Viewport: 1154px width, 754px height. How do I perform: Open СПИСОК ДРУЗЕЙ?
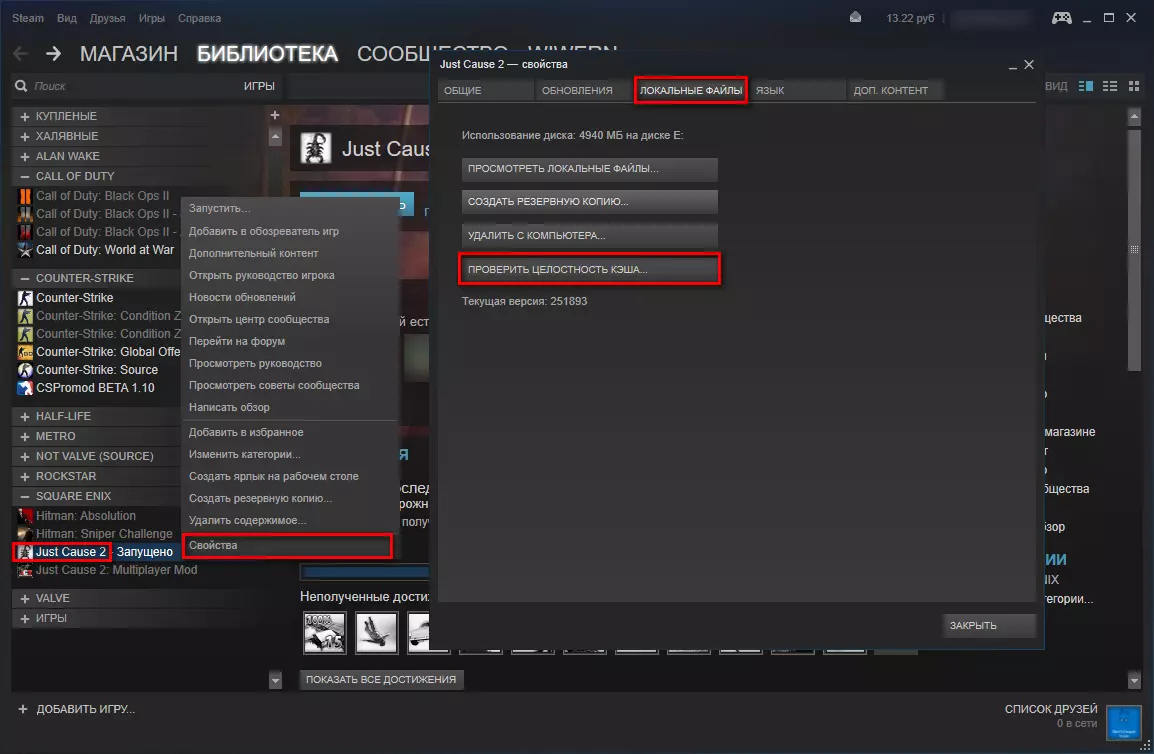[1051, 709]
